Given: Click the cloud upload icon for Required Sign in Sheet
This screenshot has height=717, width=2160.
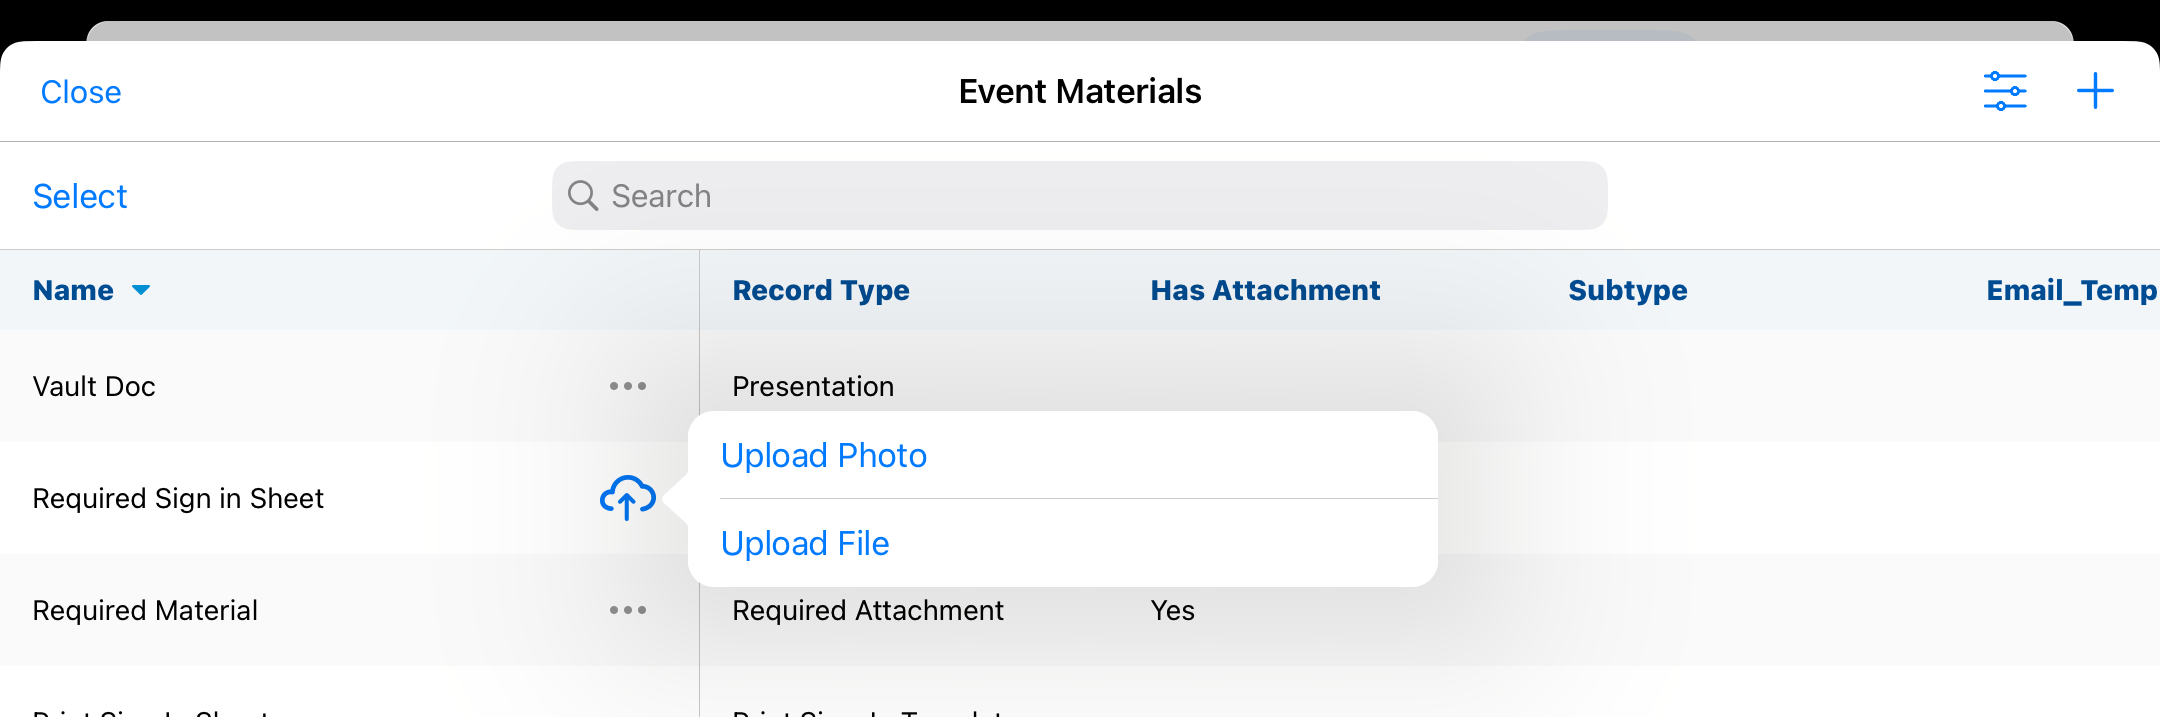Looking at the screenshot, I should coord(627,497).
